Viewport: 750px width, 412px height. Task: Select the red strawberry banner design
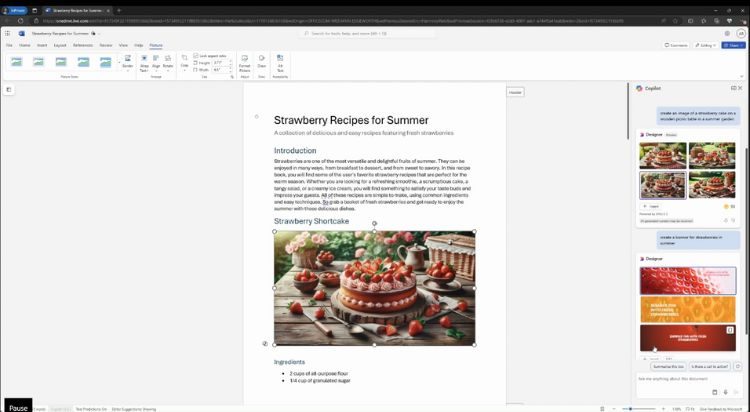point(688,281)
